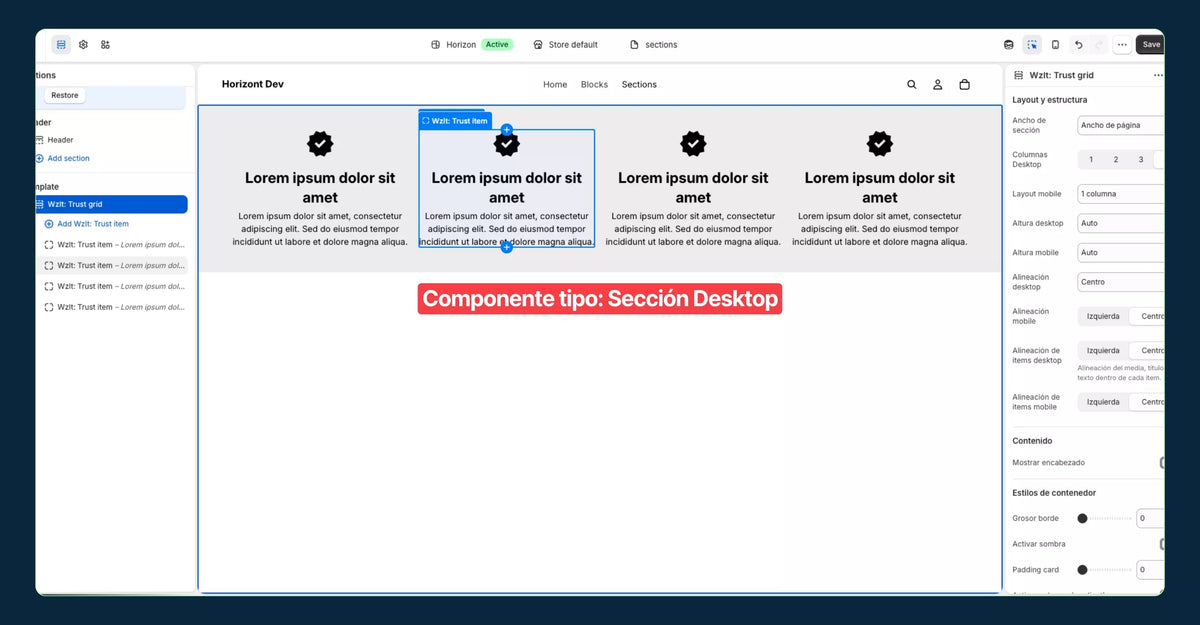Click Blocks in store preview navigation

(x=594, y=85)
